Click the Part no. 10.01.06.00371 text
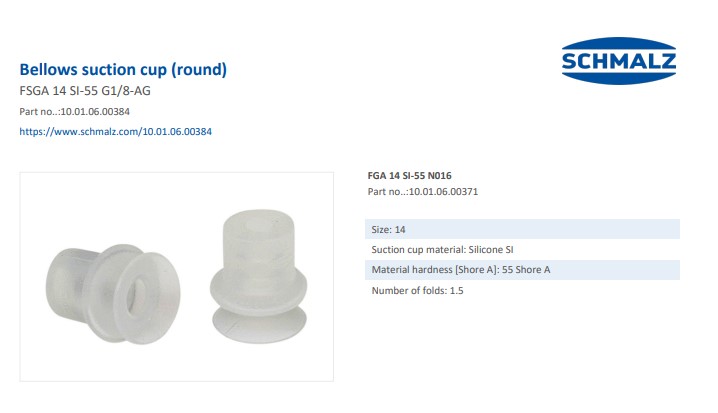 click(x=423, y=192)
